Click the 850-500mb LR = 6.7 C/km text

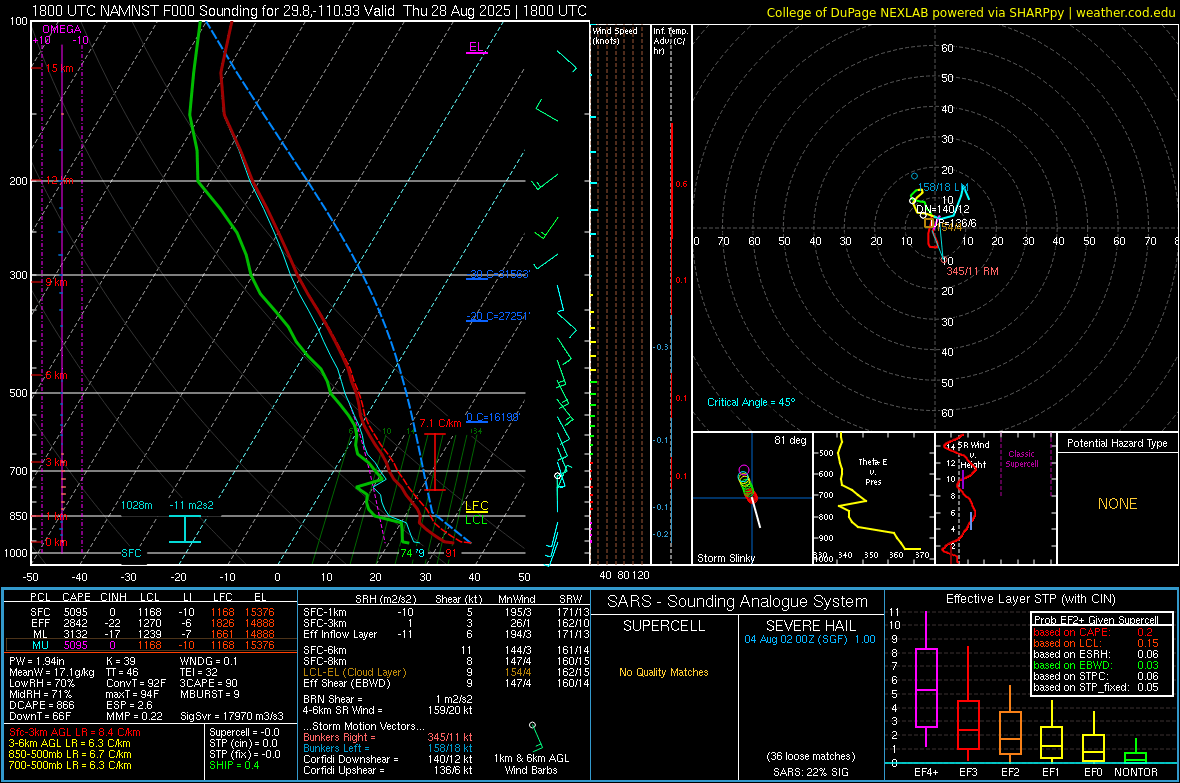[70, 754]
